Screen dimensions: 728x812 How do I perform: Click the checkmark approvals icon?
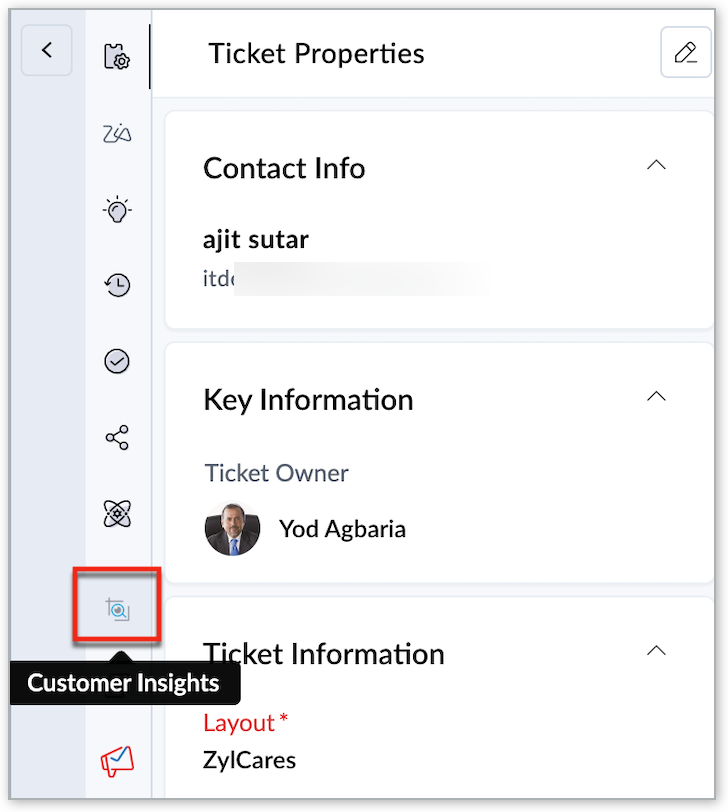(118, 361)
